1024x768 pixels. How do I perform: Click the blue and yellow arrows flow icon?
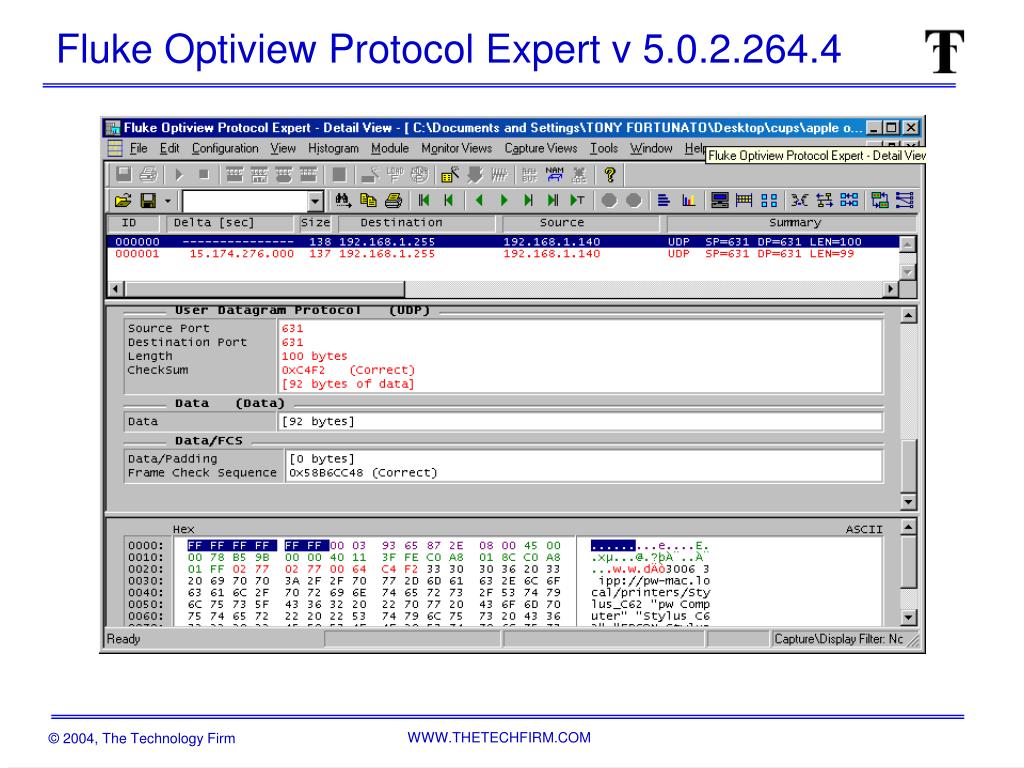824,200
